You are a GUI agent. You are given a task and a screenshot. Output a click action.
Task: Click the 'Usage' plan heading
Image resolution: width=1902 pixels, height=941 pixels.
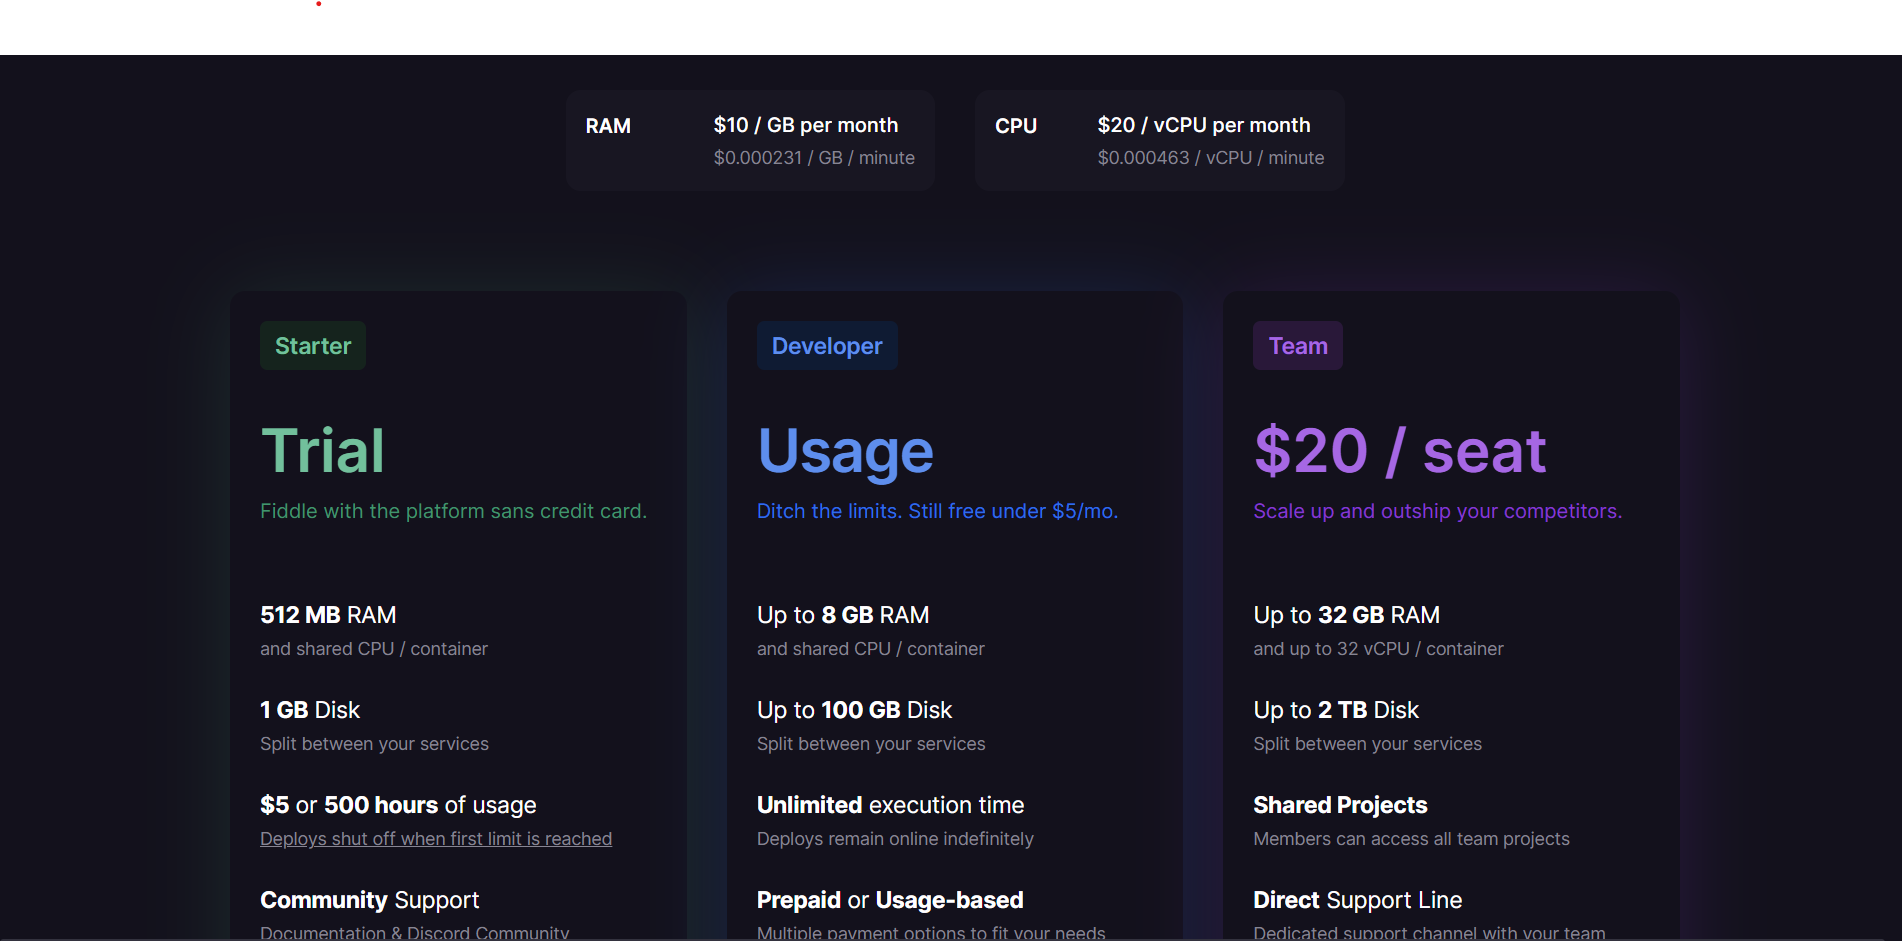(845, 452)
